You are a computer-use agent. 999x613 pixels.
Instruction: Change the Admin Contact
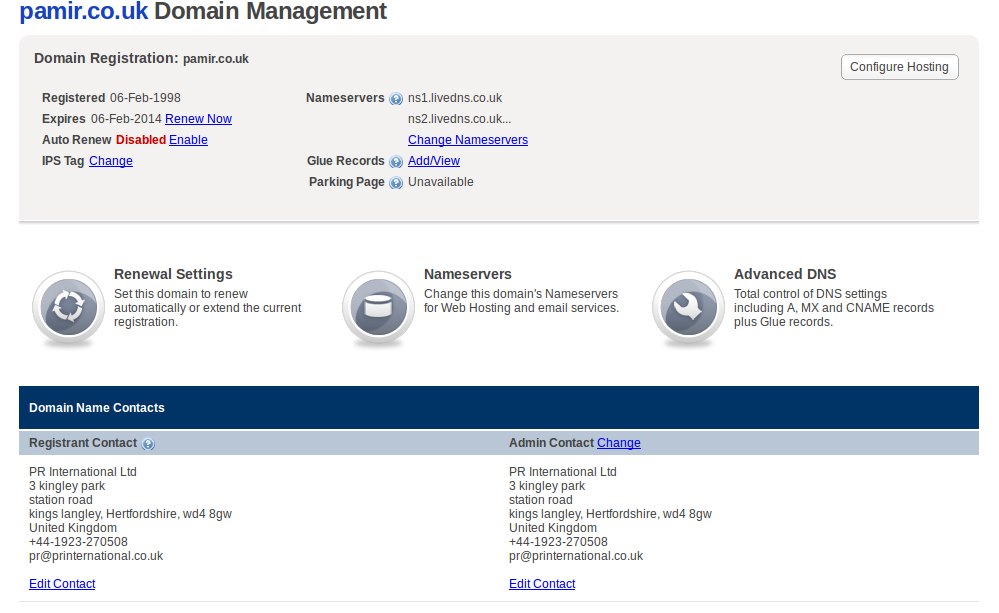[x=619, y=443]
